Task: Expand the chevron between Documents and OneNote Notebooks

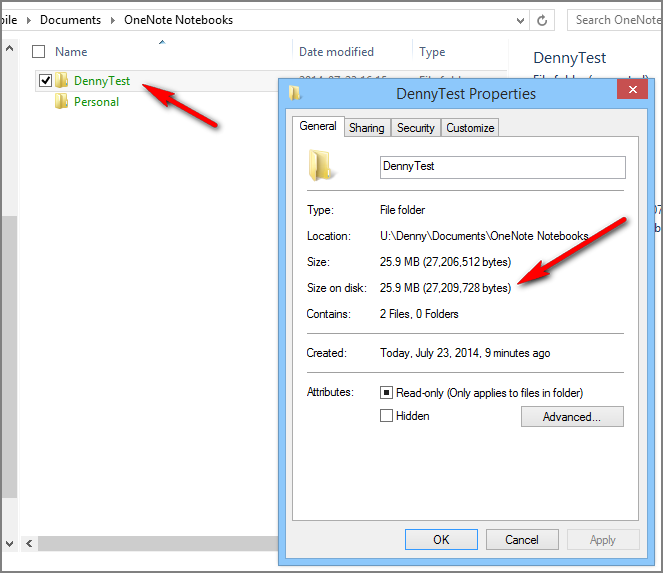Action: 113,20
